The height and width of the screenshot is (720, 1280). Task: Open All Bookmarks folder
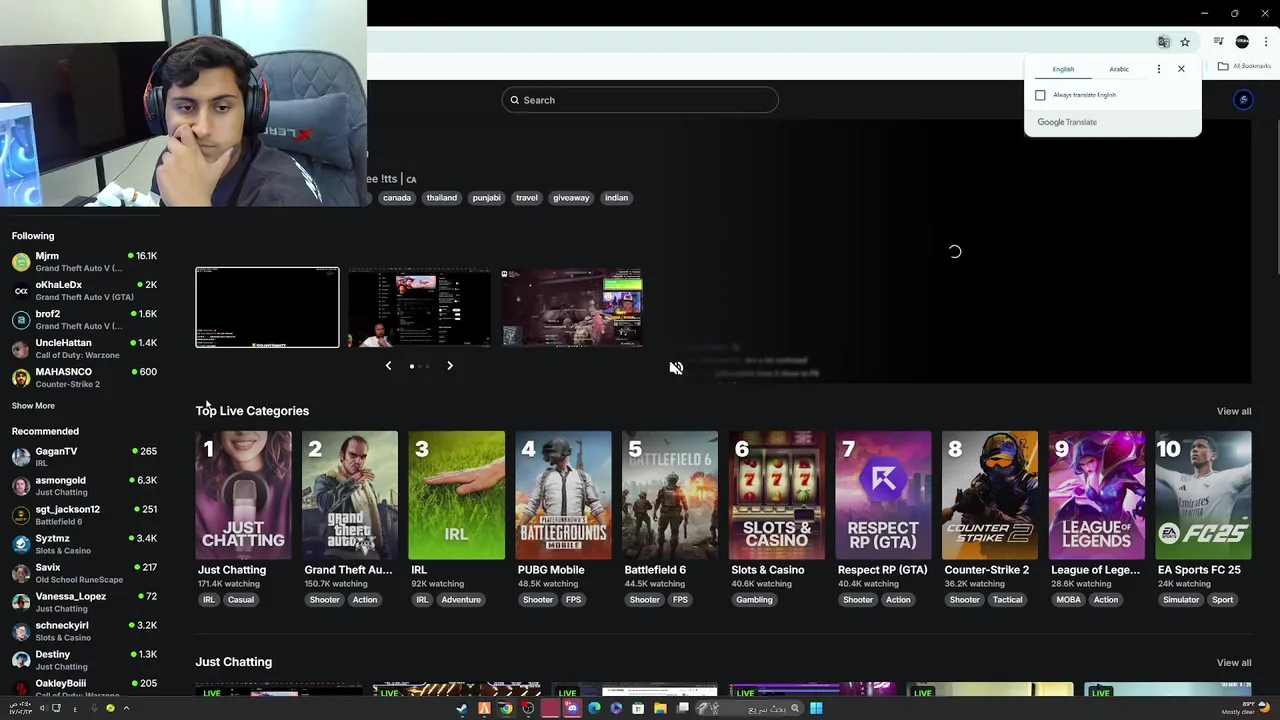[1244, 66]
